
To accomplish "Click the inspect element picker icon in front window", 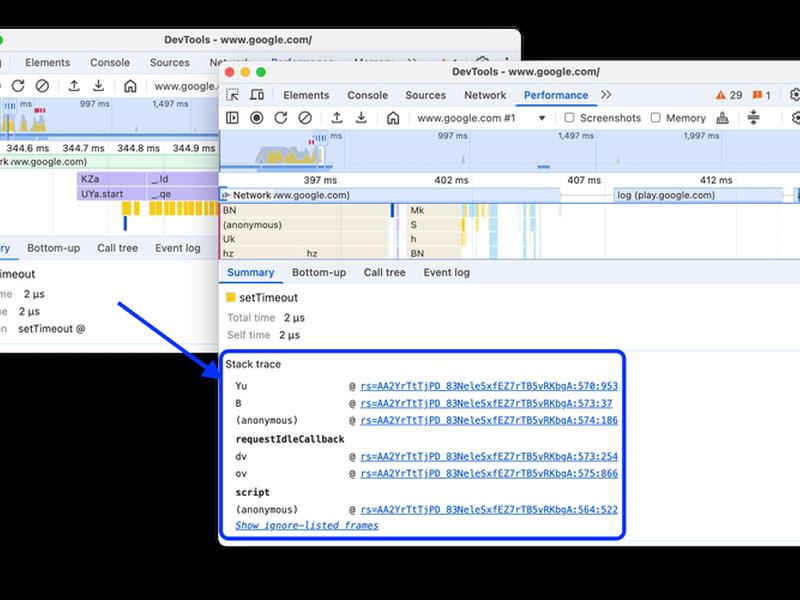I will [232, 95].
